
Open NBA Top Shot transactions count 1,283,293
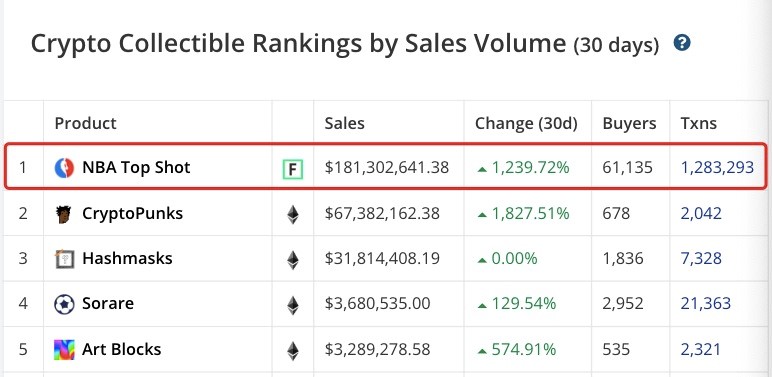coord(717,167)
